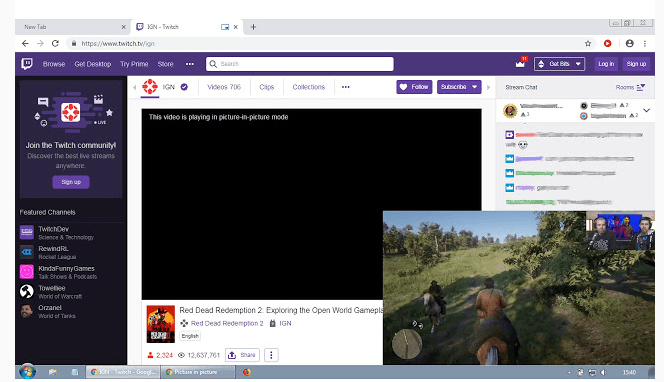Bookmark this page with star icon

pos(588,43)
